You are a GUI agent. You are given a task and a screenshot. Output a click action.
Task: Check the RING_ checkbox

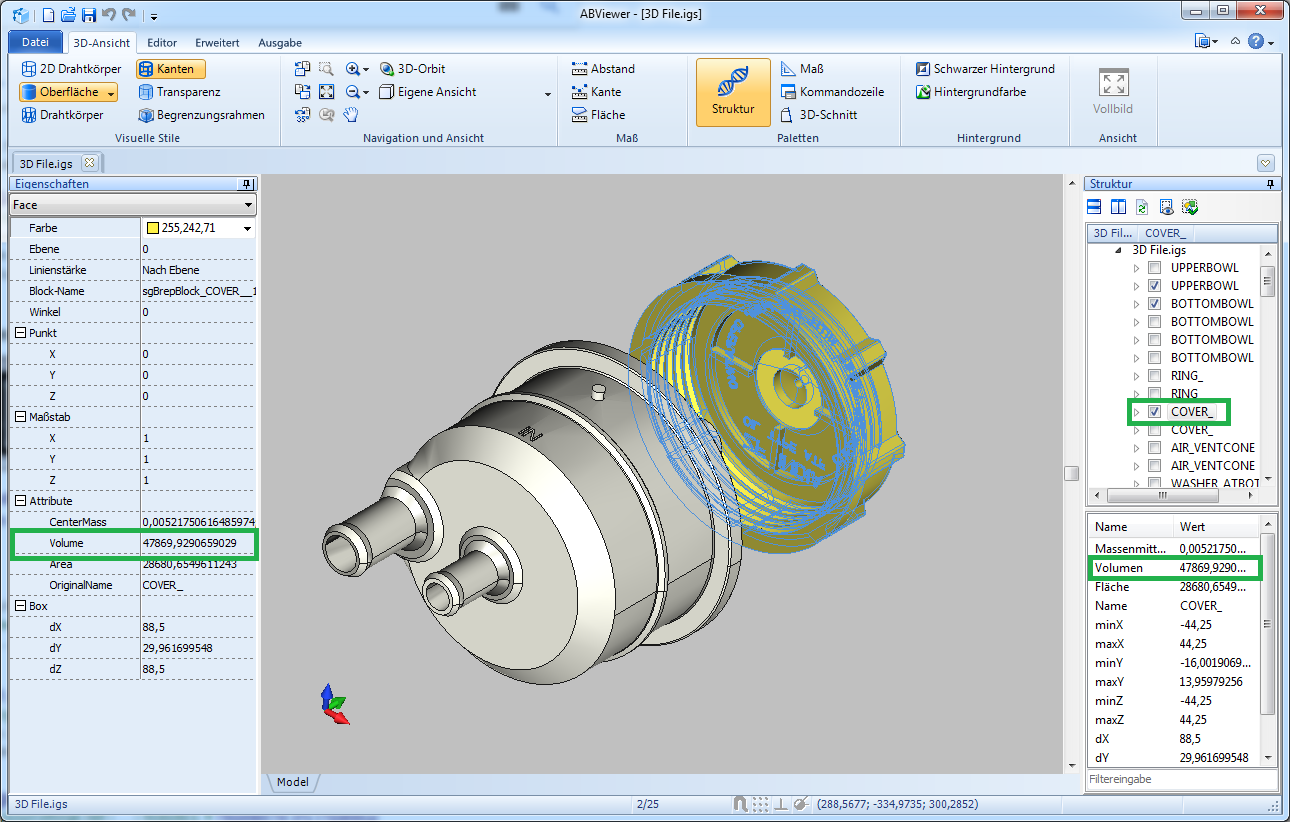coord(1154,376)
